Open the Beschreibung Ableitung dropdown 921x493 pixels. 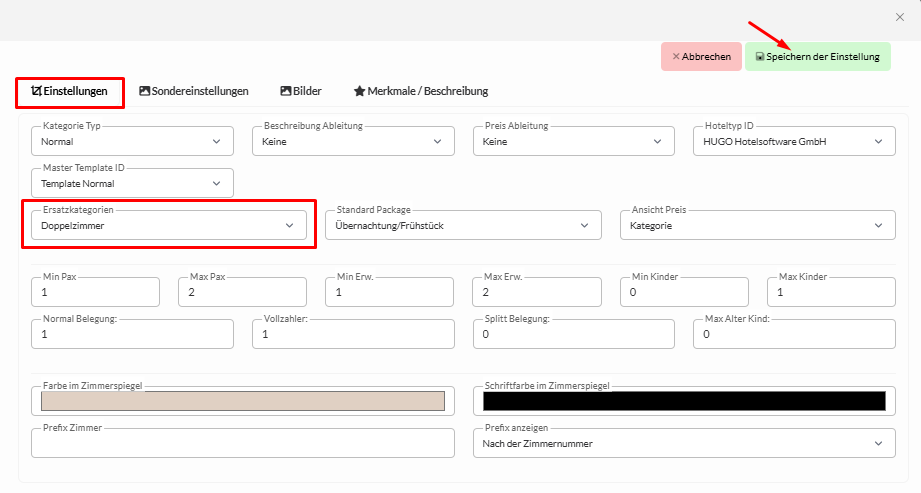352,142
